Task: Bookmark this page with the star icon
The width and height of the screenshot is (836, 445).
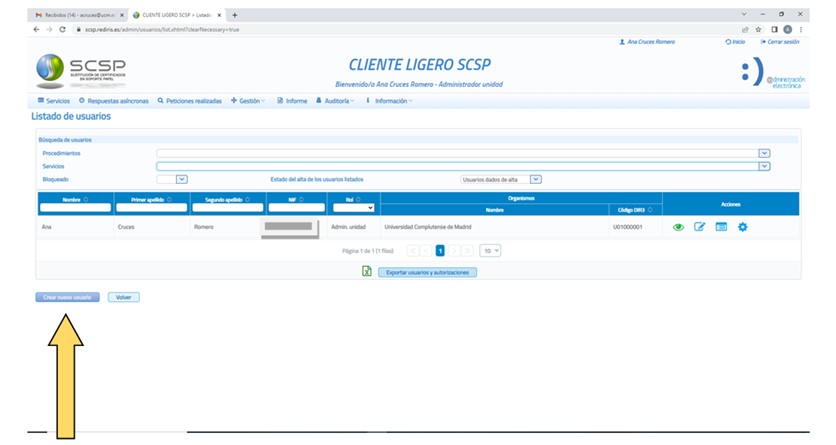Action: click(x=758, y=30)
